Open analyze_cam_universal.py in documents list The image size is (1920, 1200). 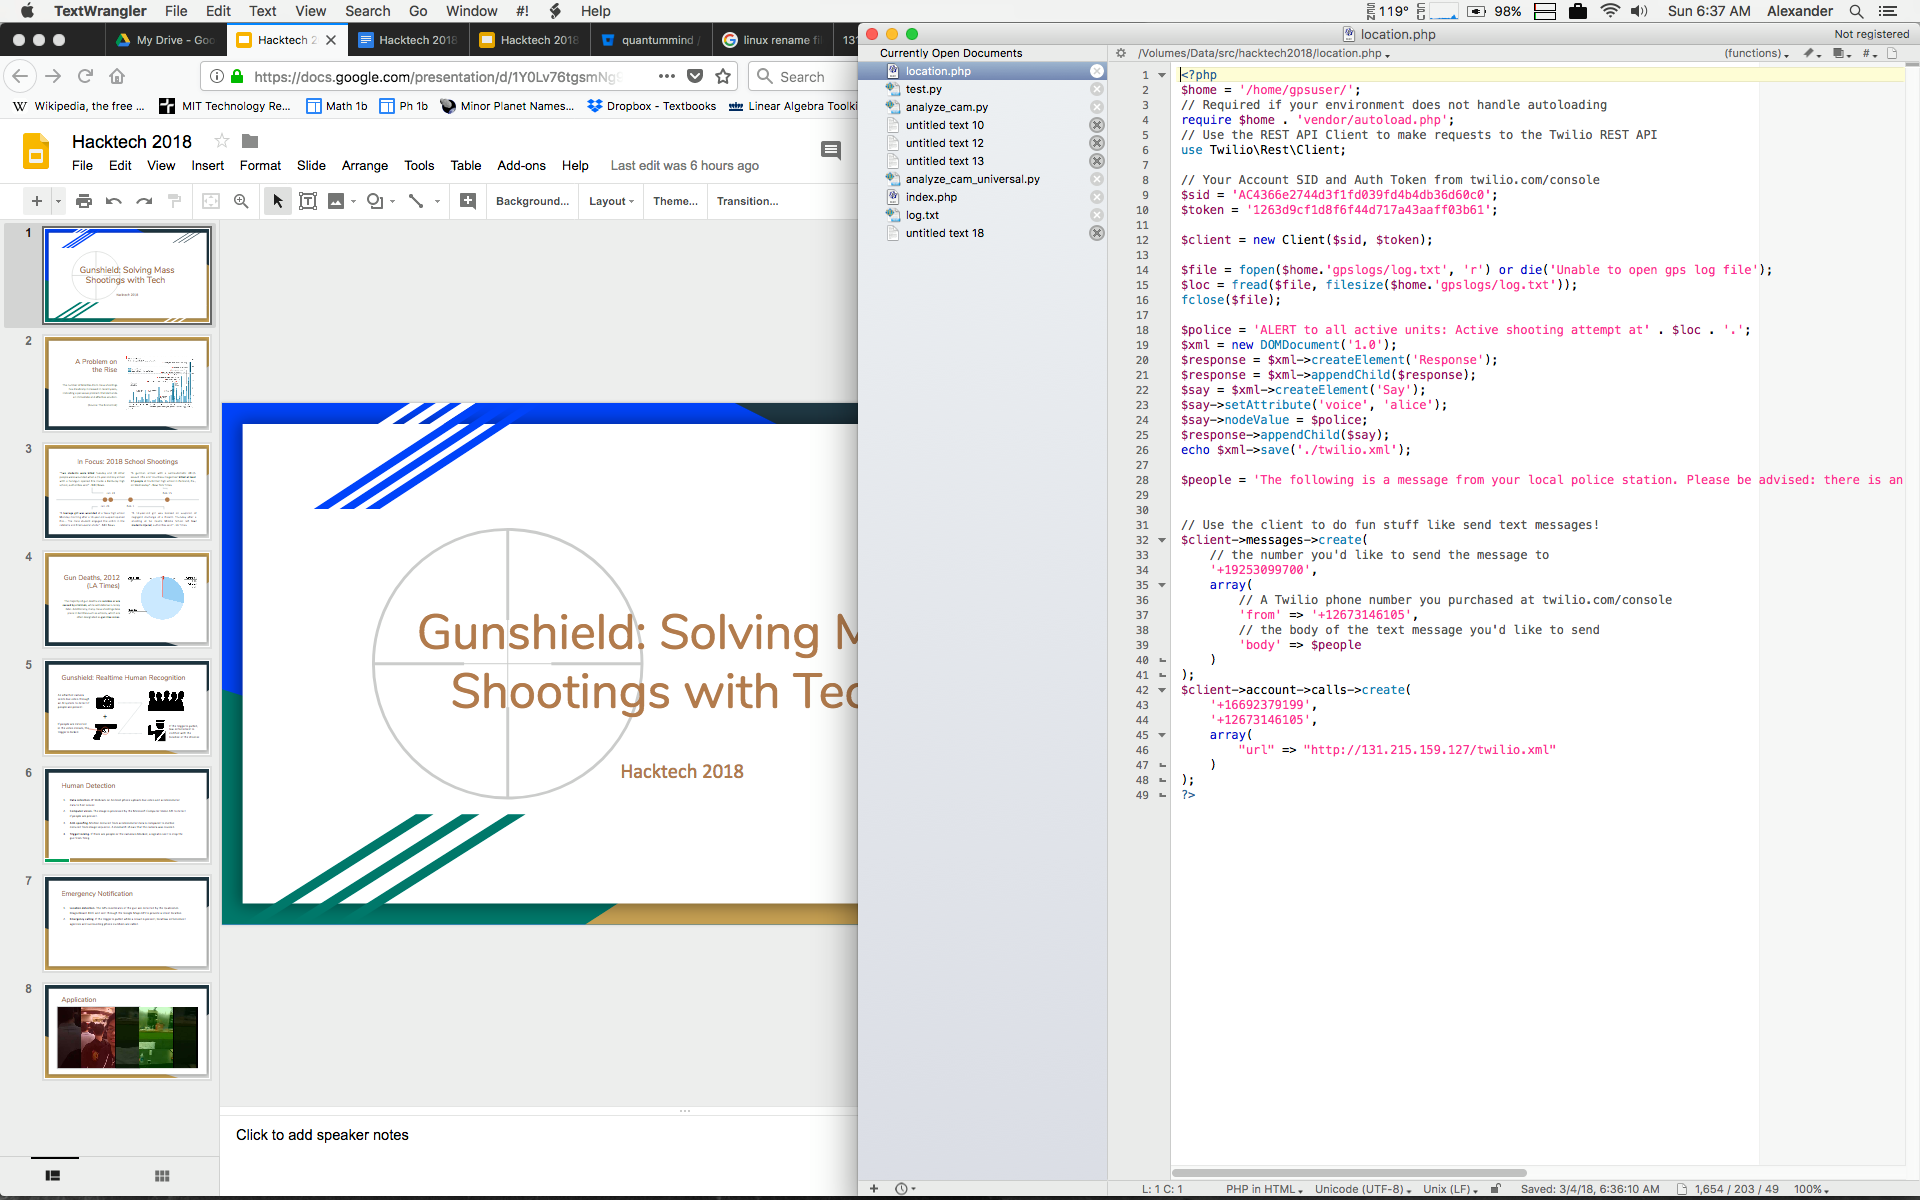[x=972, y=179]
